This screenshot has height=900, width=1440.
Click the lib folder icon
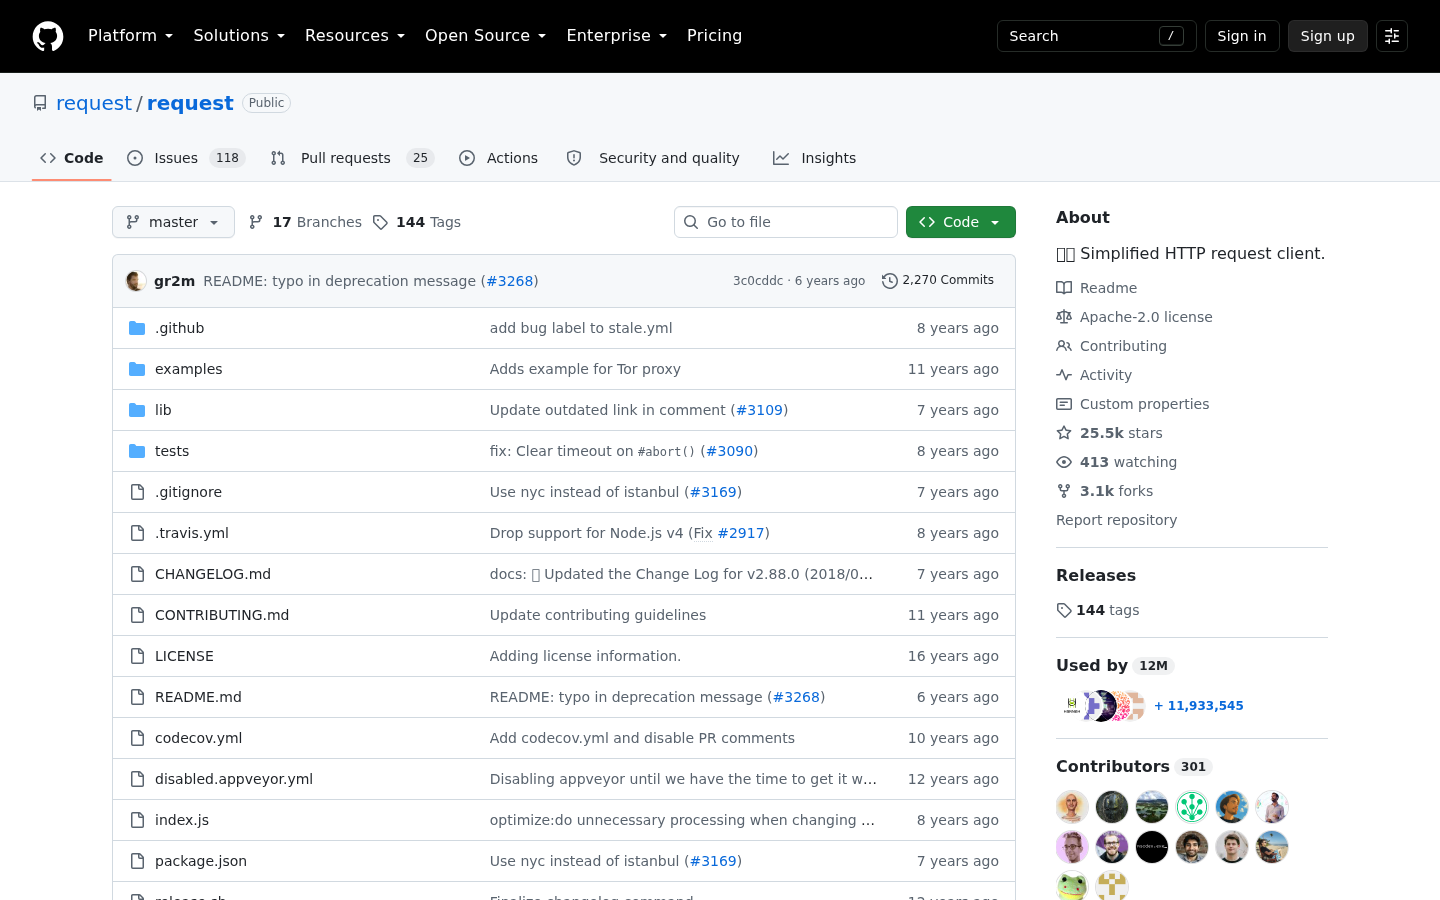pyautogui.click(x=137, y=410)
